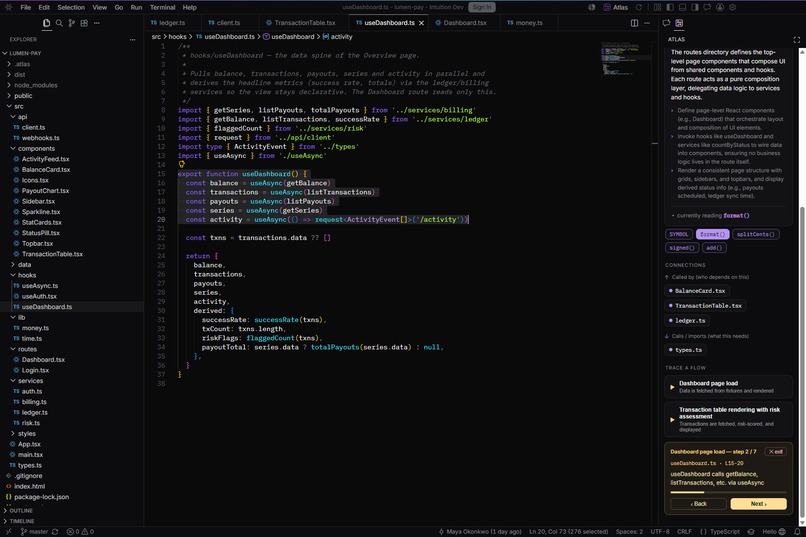
Task: Click the theme contrast icon in title bar
Action: tap(592, 7)
